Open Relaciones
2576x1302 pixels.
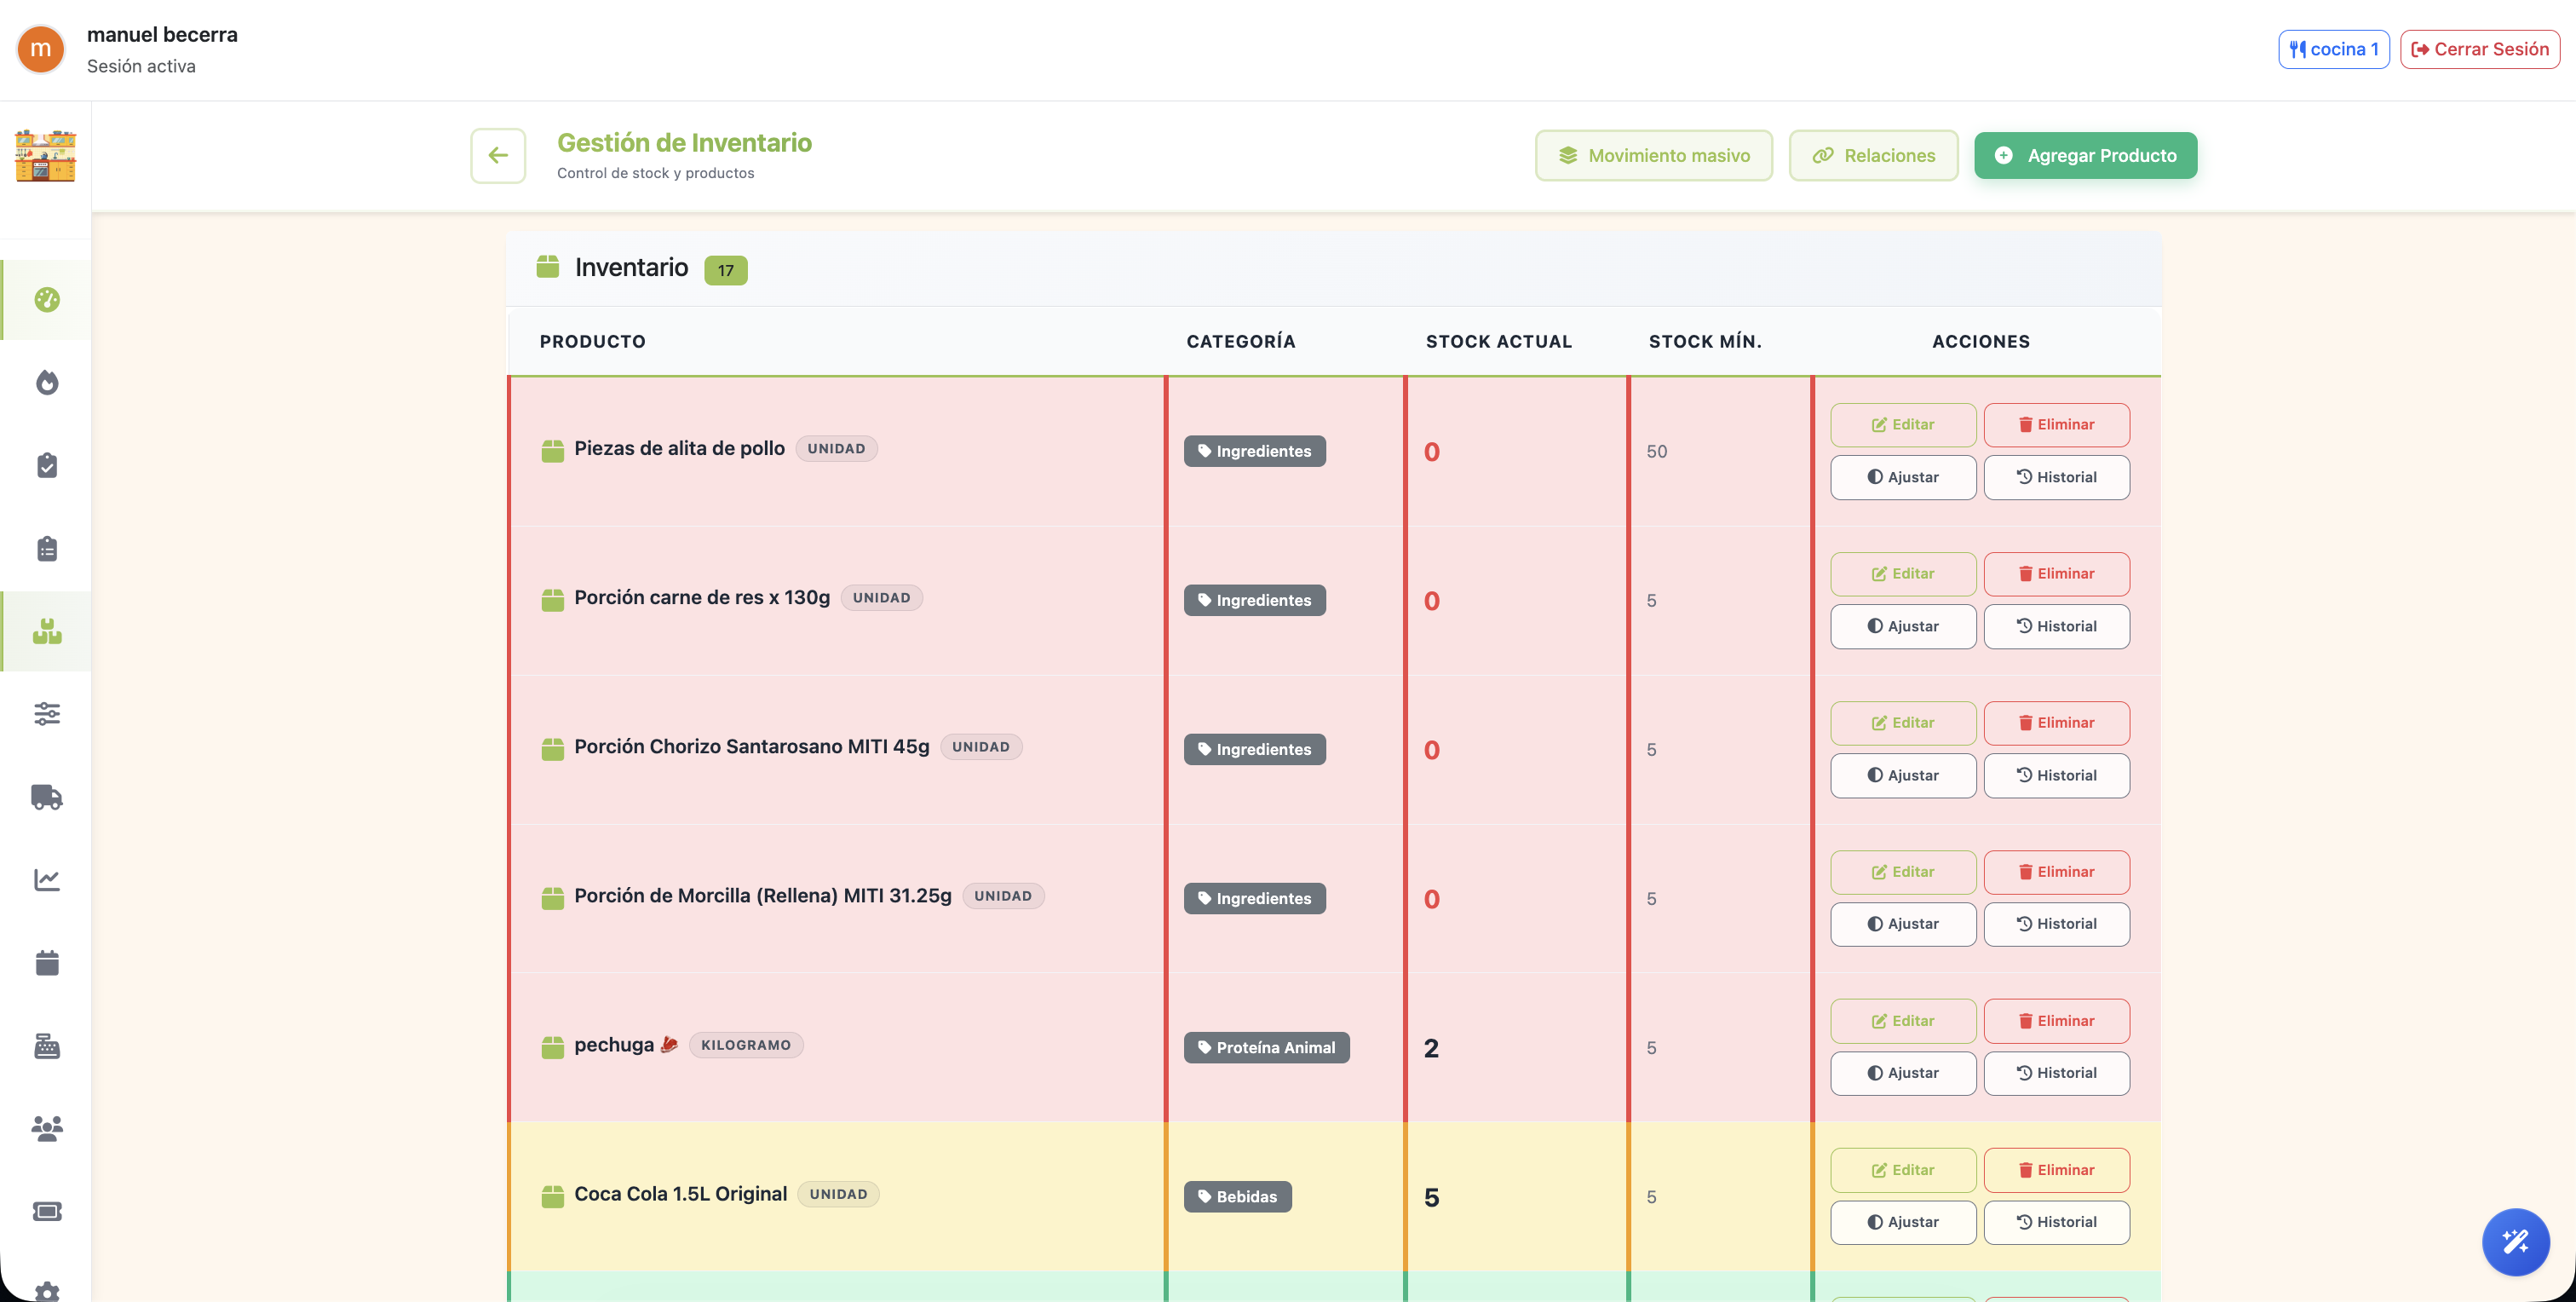tap(1873, 155)
